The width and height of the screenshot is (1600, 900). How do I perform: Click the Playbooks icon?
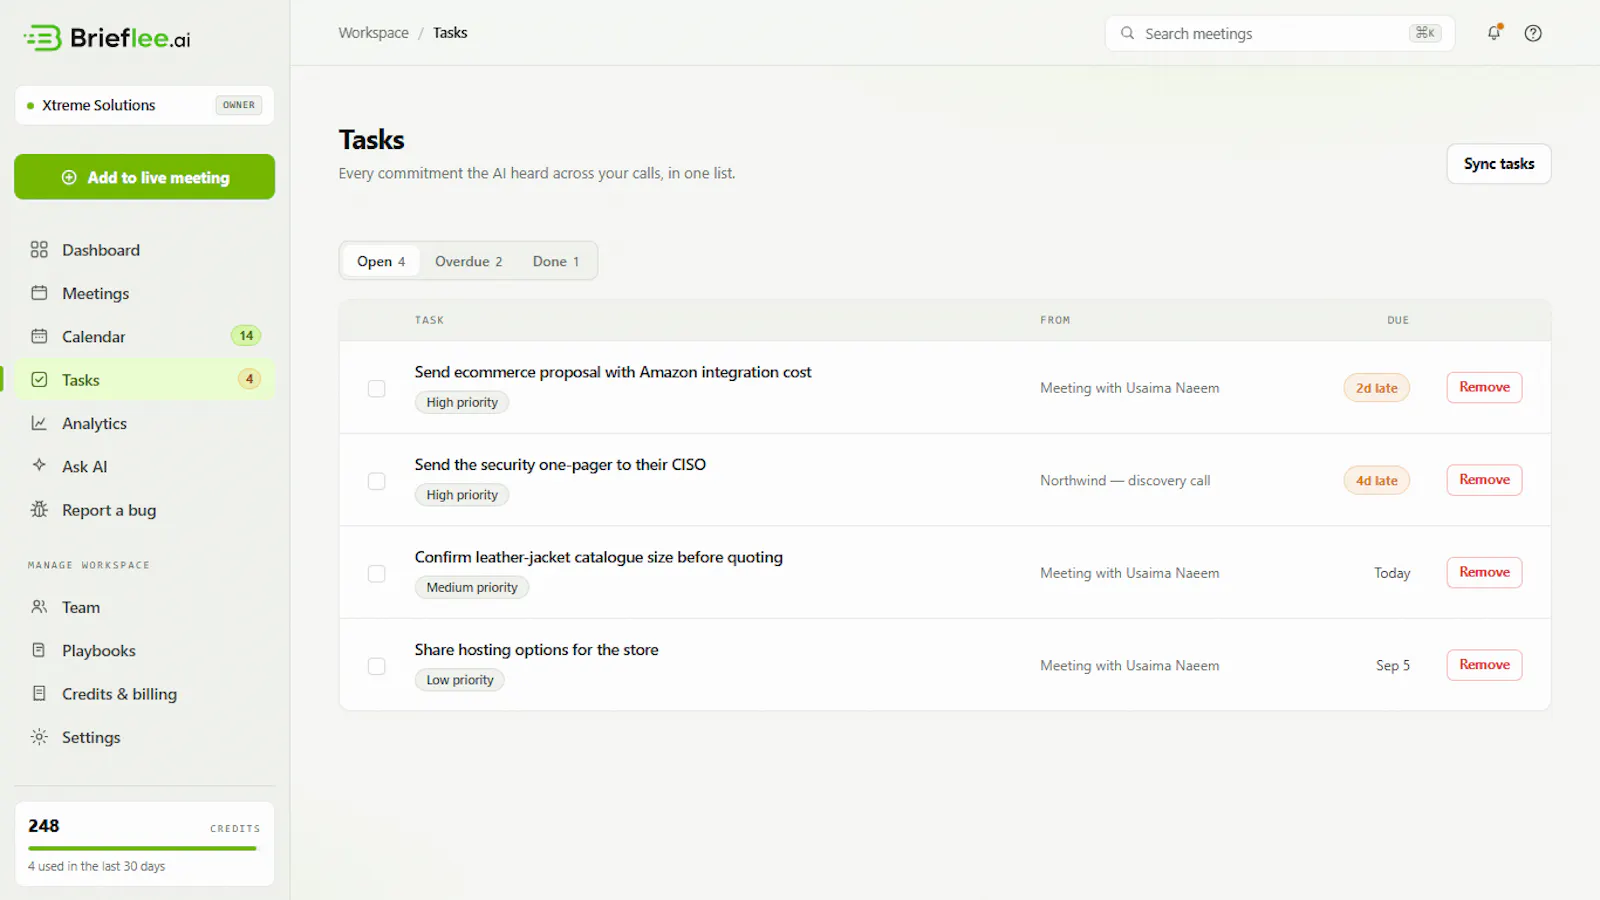(39, 650)
